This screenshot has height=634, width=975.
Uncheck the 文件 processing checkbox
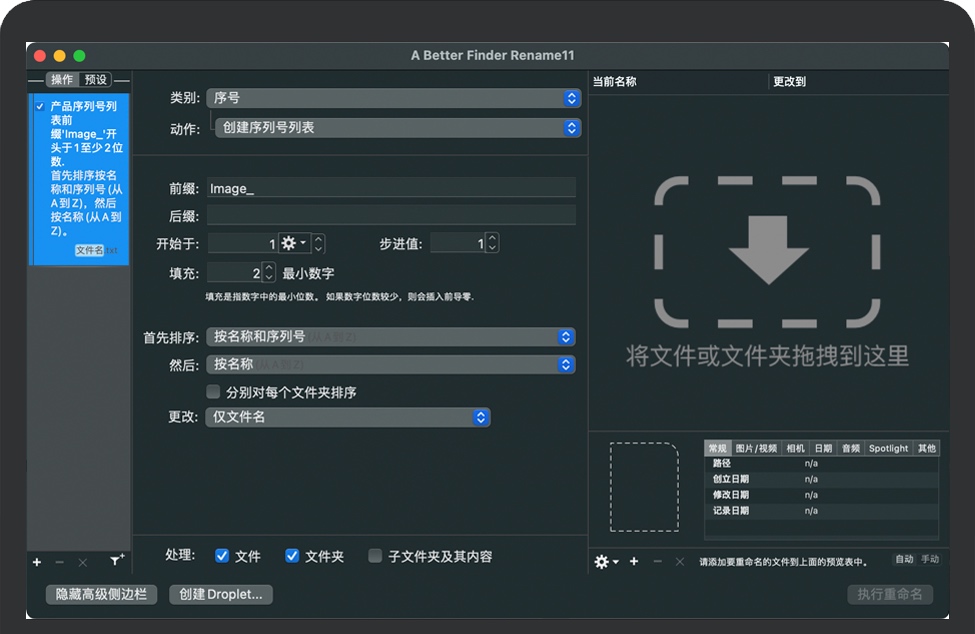tap(222, 556)
